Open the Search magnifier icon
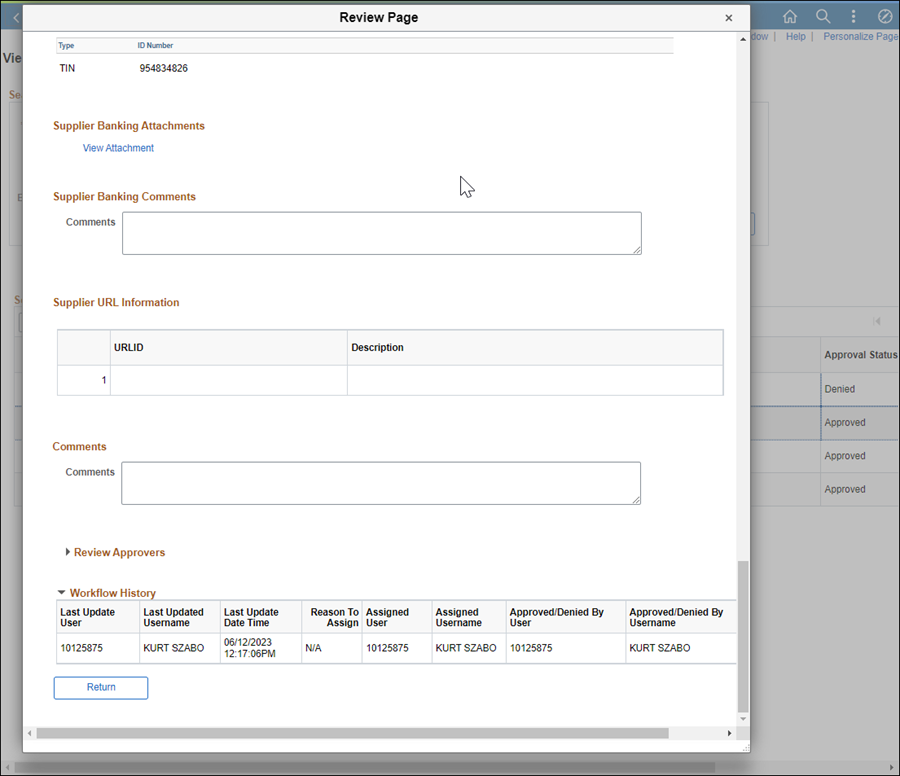The width and height of the screenshot is (900, 776). point(823,17)
